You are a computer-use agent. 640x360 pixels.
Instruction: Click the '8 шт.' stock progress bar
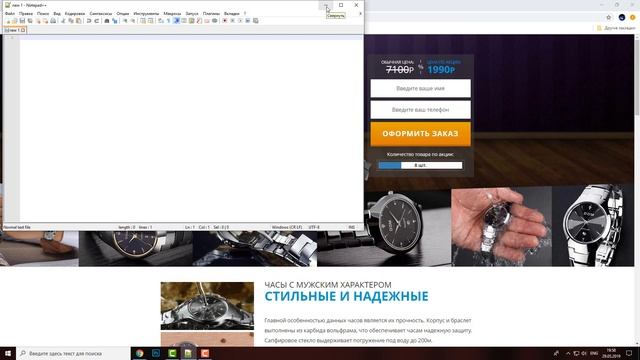click(x=420, y=165)
